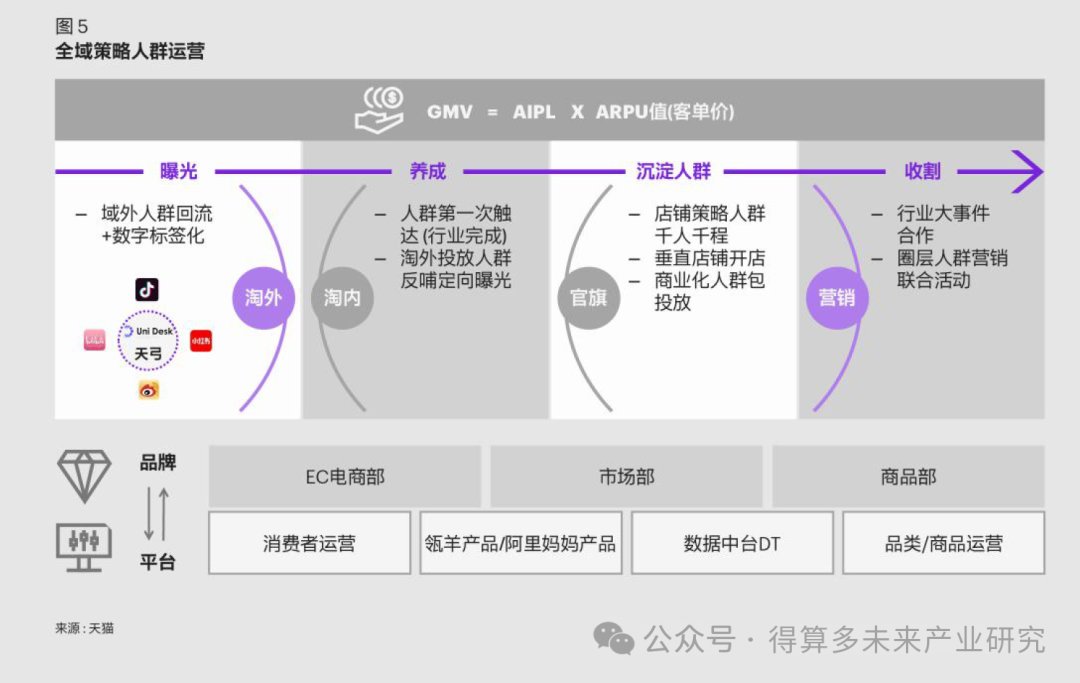Select the purple 淘外 circle
The image size is (1080, 683).
click(x=263, y=297)
